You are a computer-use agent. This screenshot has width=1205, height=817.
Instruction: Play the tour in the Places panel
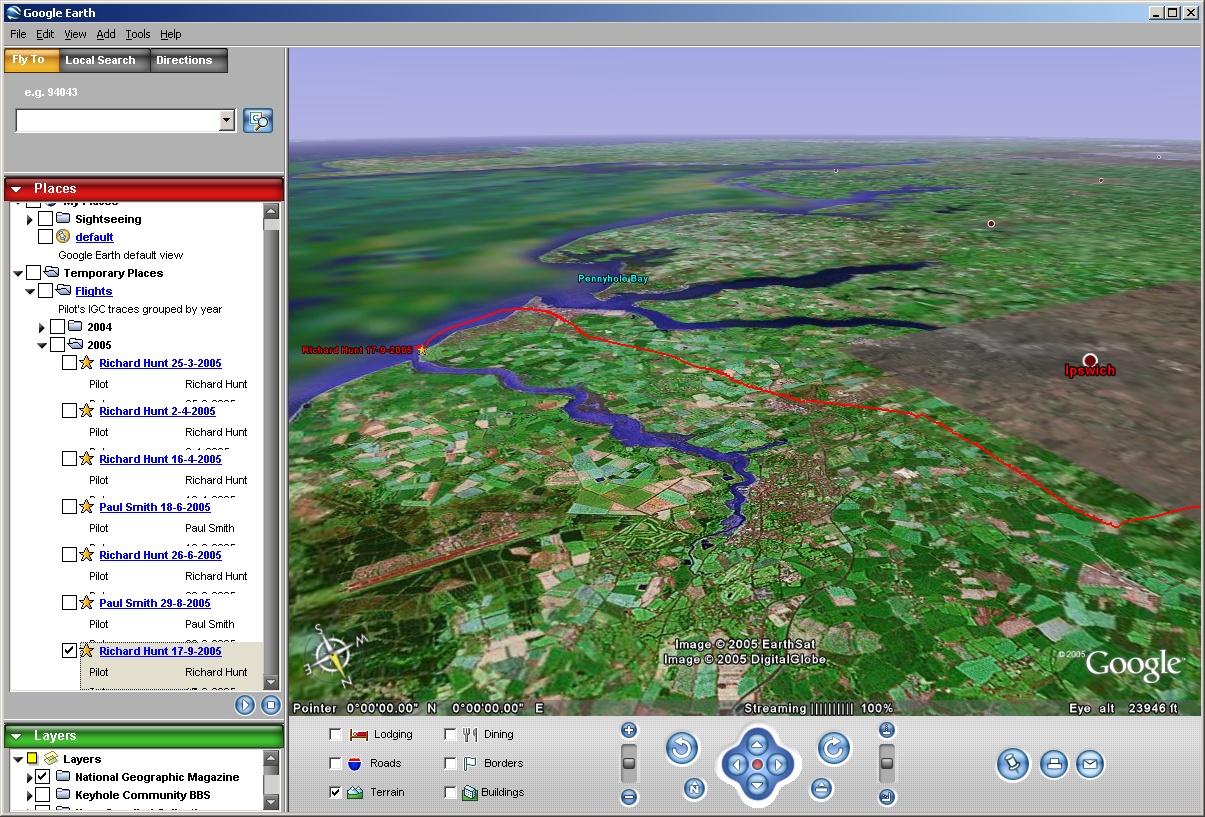tap(245, 705)
